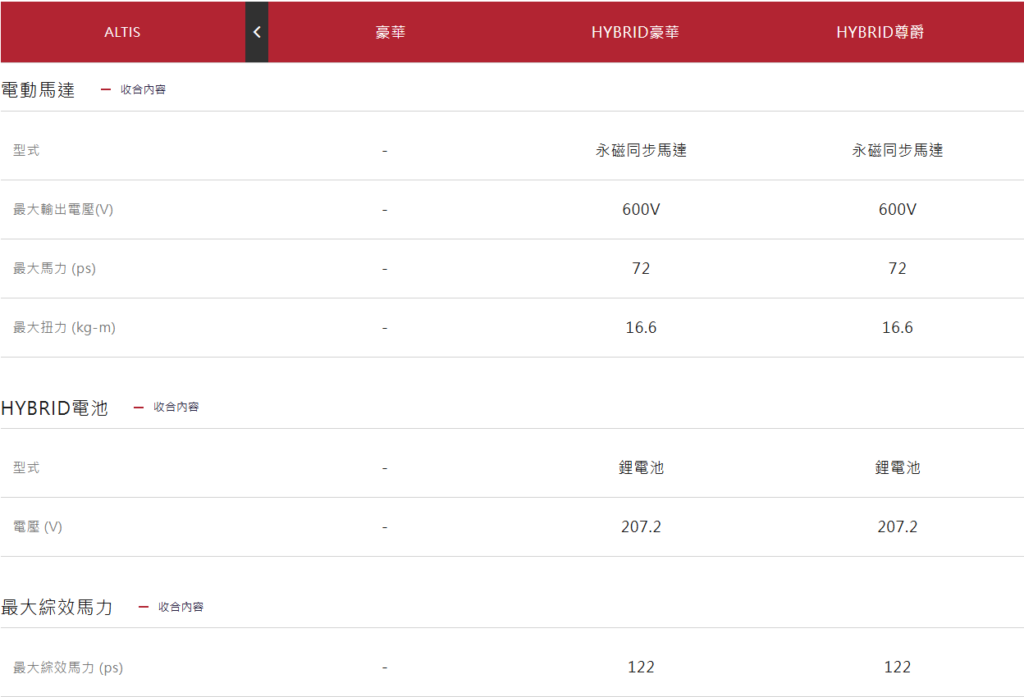Click the left chevron arrow beside ALTIS
Image resolution: width=1024 pixels, height=697 pixels.
tap(257, 32)
